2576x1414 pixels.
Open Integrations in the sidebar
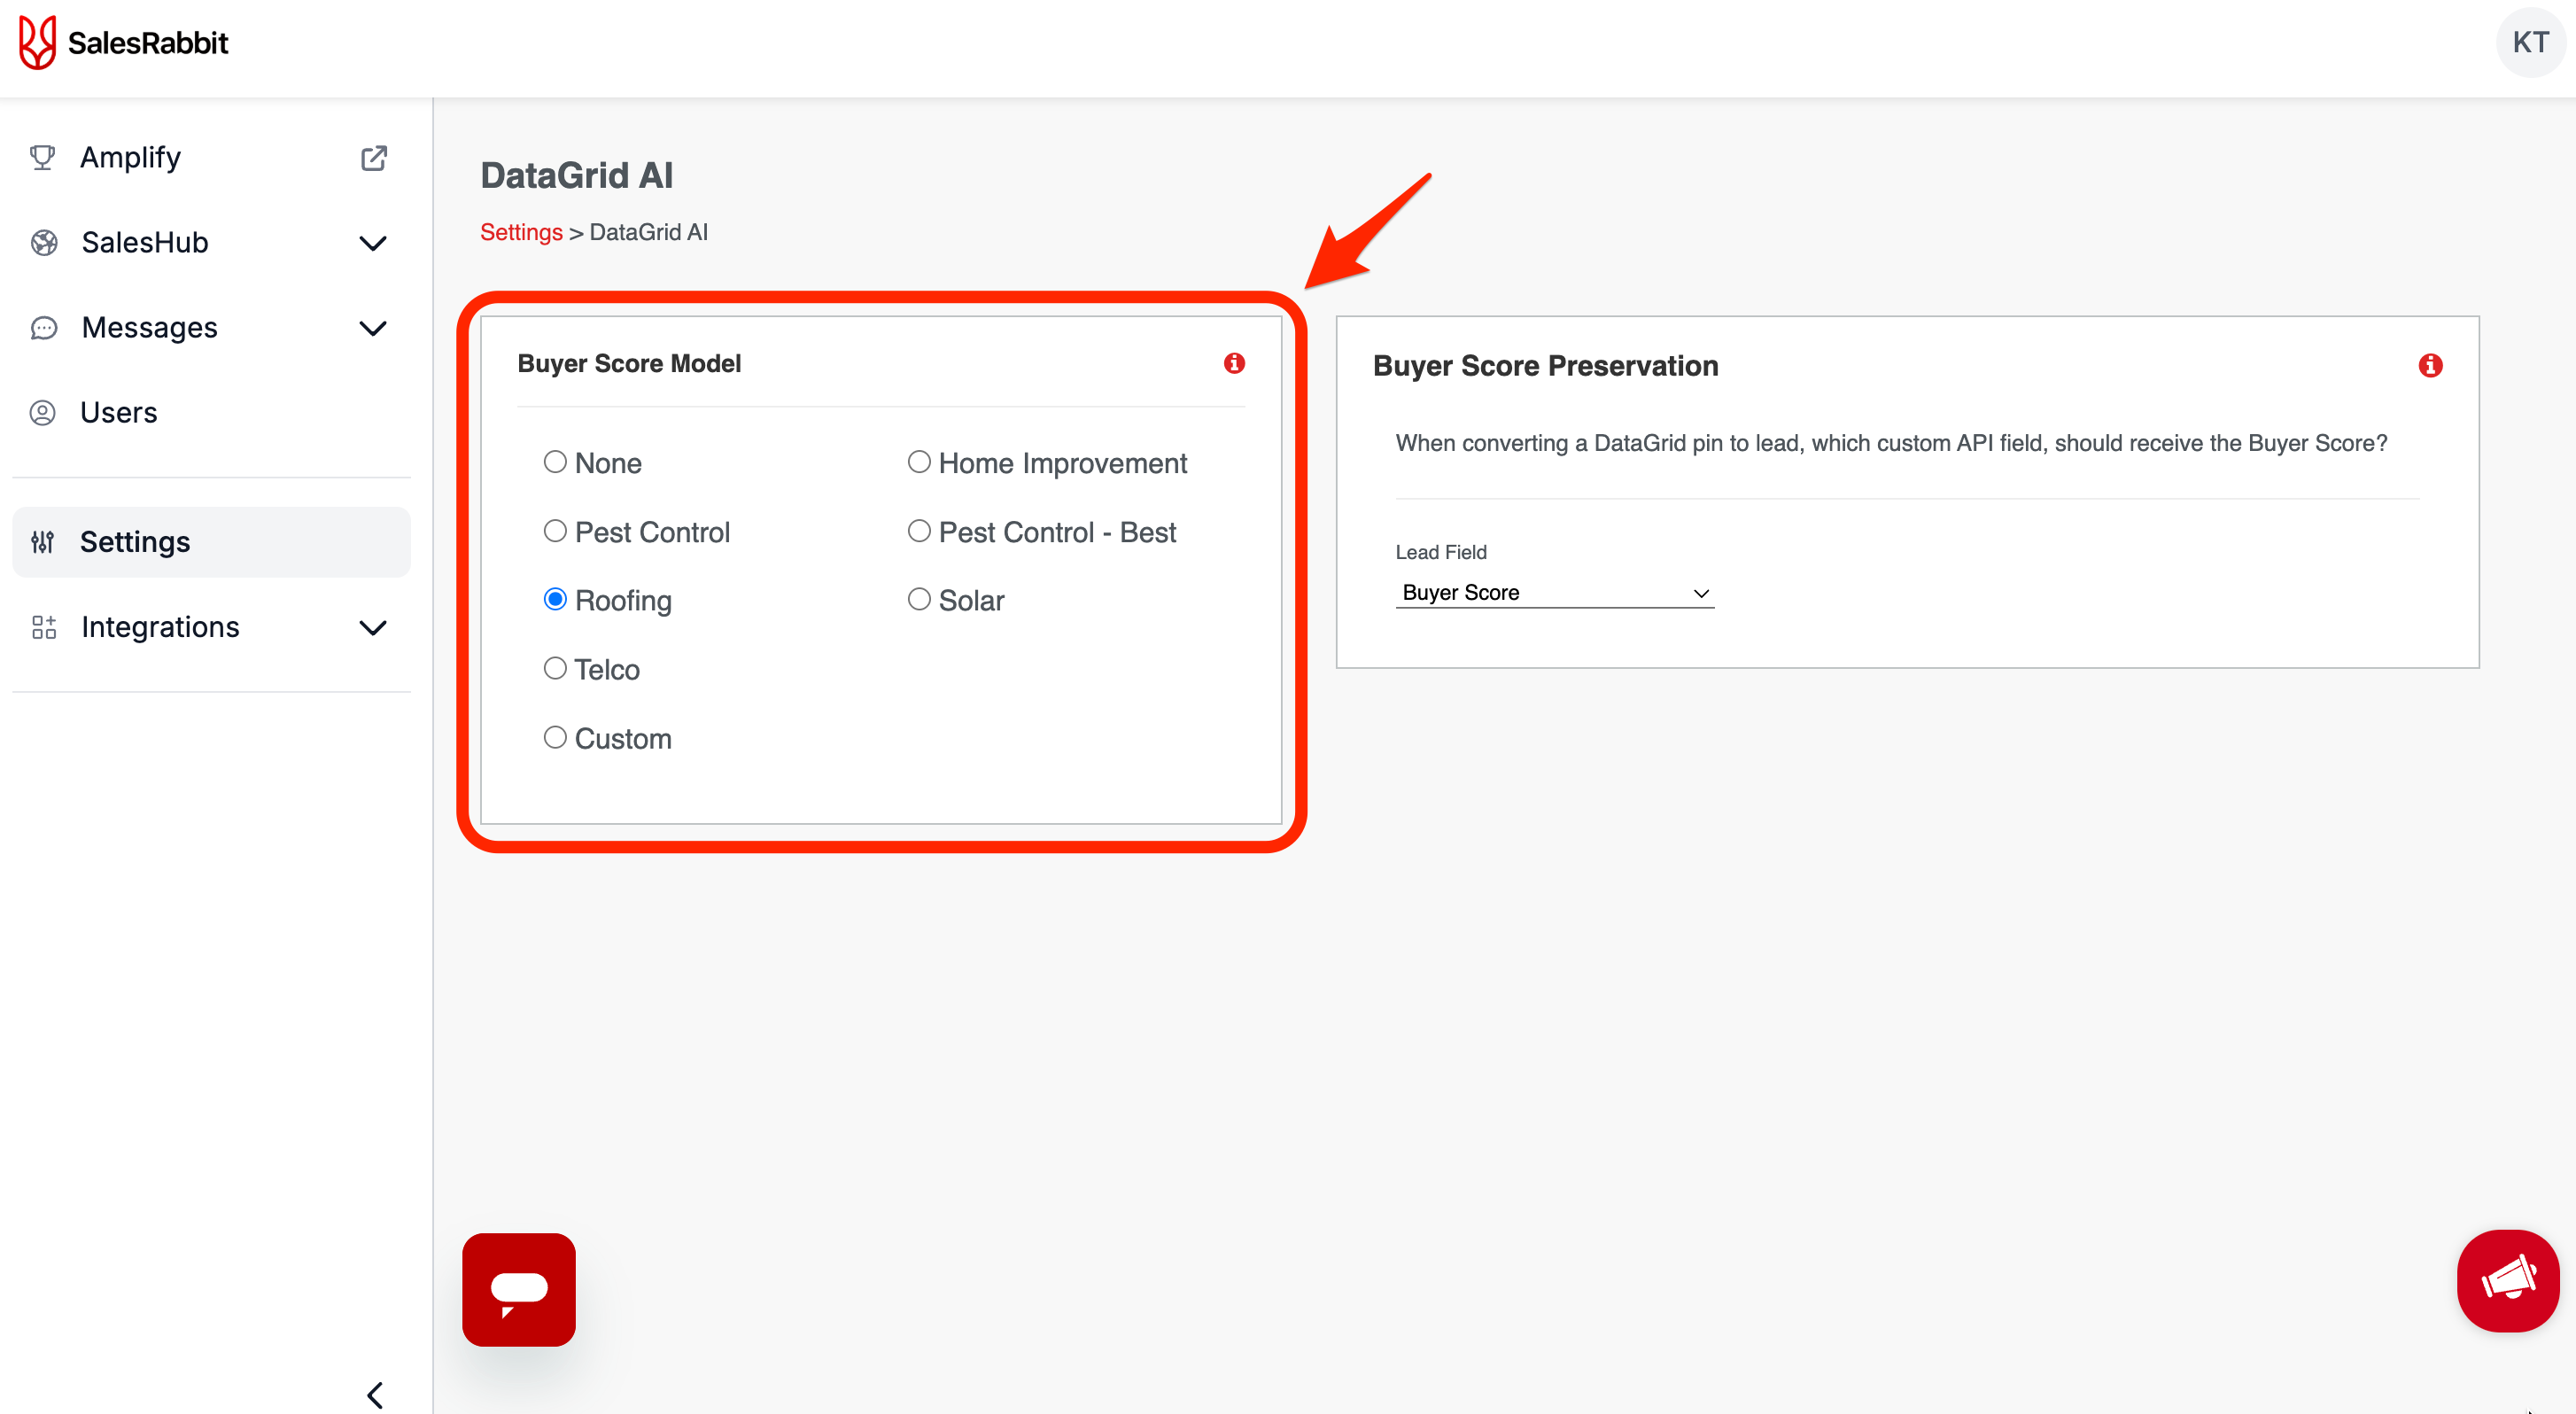click(x=211, y=627)
